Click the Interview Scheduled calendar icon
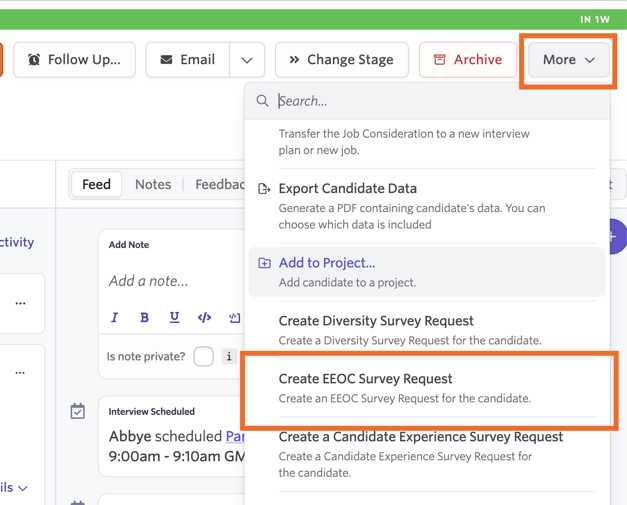This screenshot has width=627, height=505. coord(78,411)
